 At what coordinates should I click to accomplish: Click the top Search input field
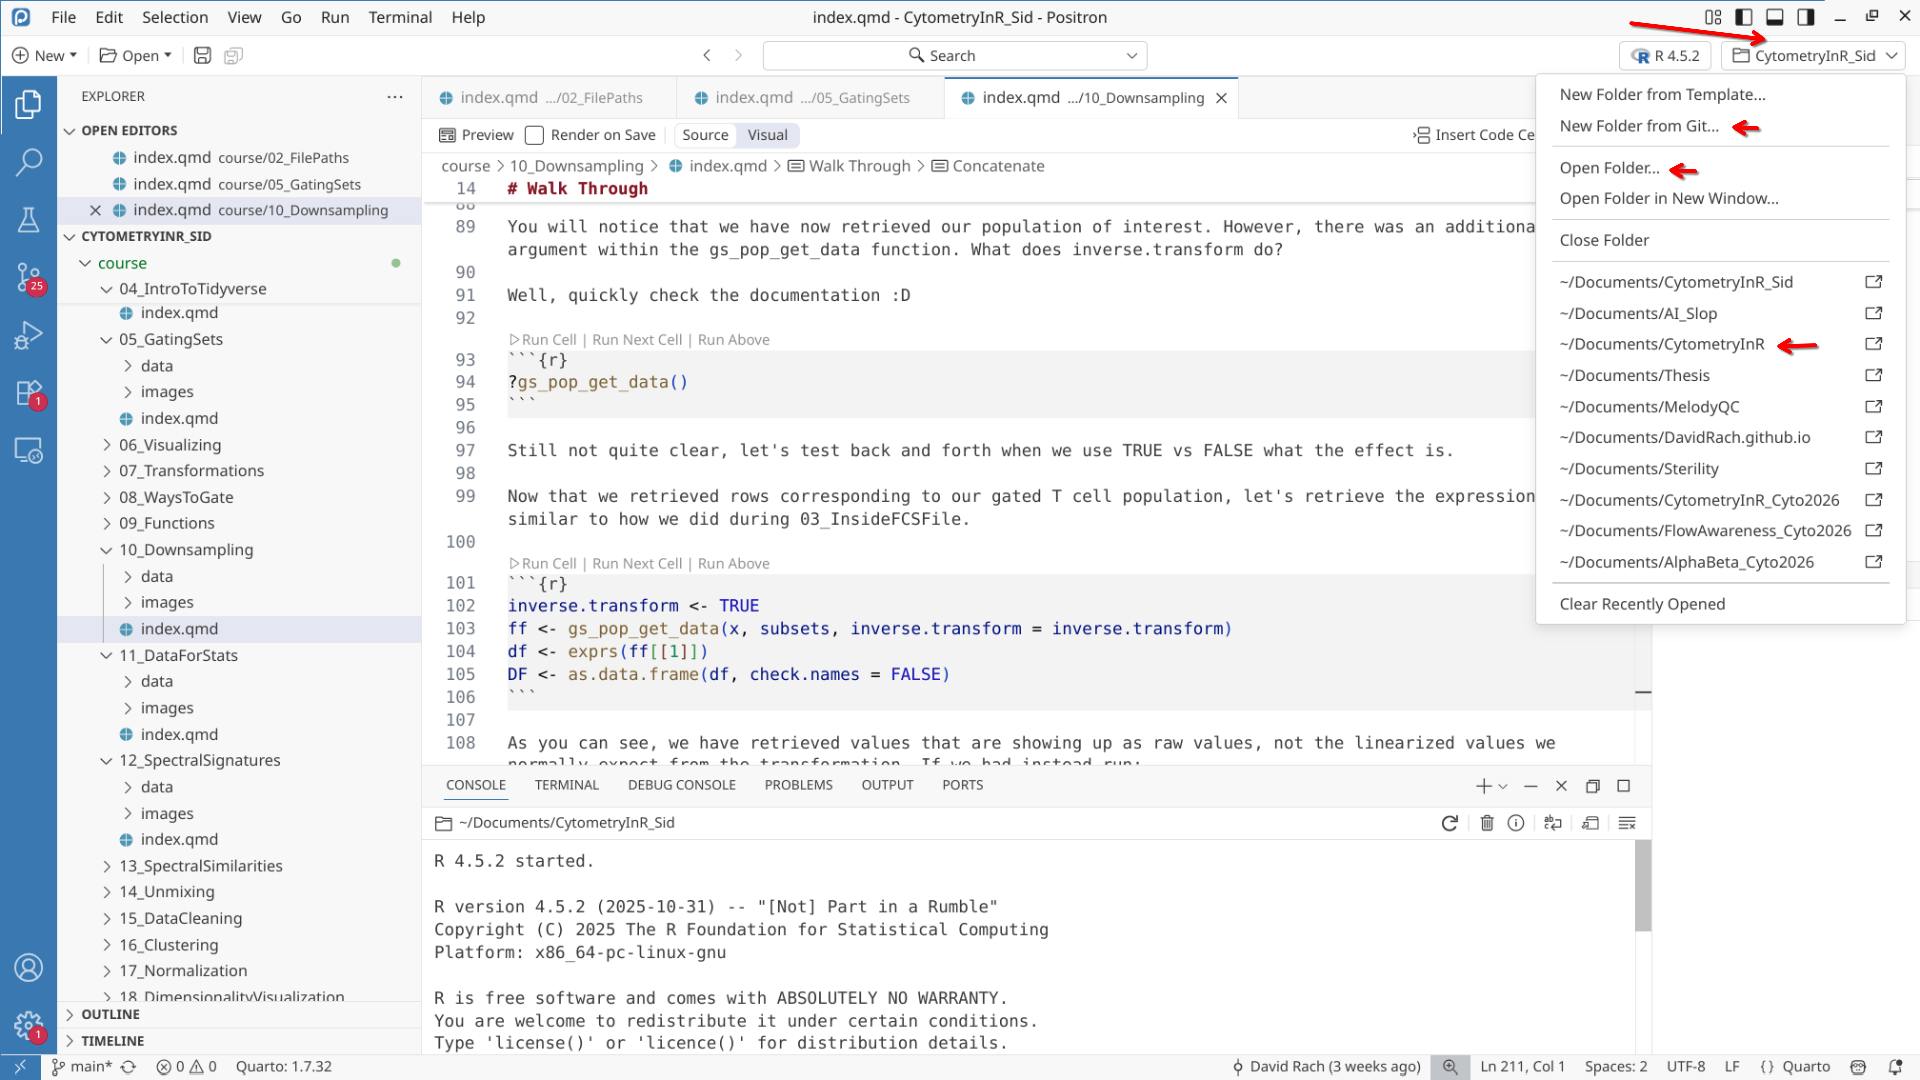click(x=954, y=56)
